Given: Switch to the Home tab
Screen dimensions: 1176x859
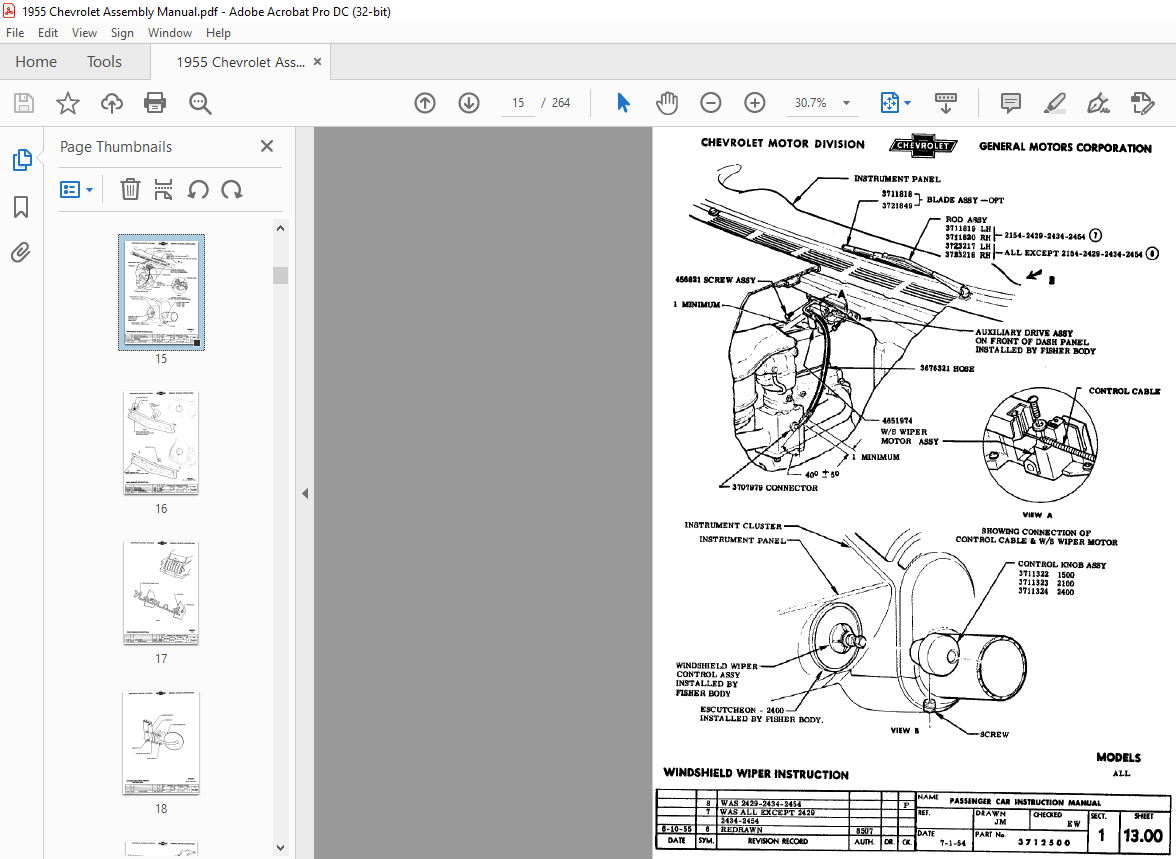Looking at the screenshot, I should (x=36, y=62).
